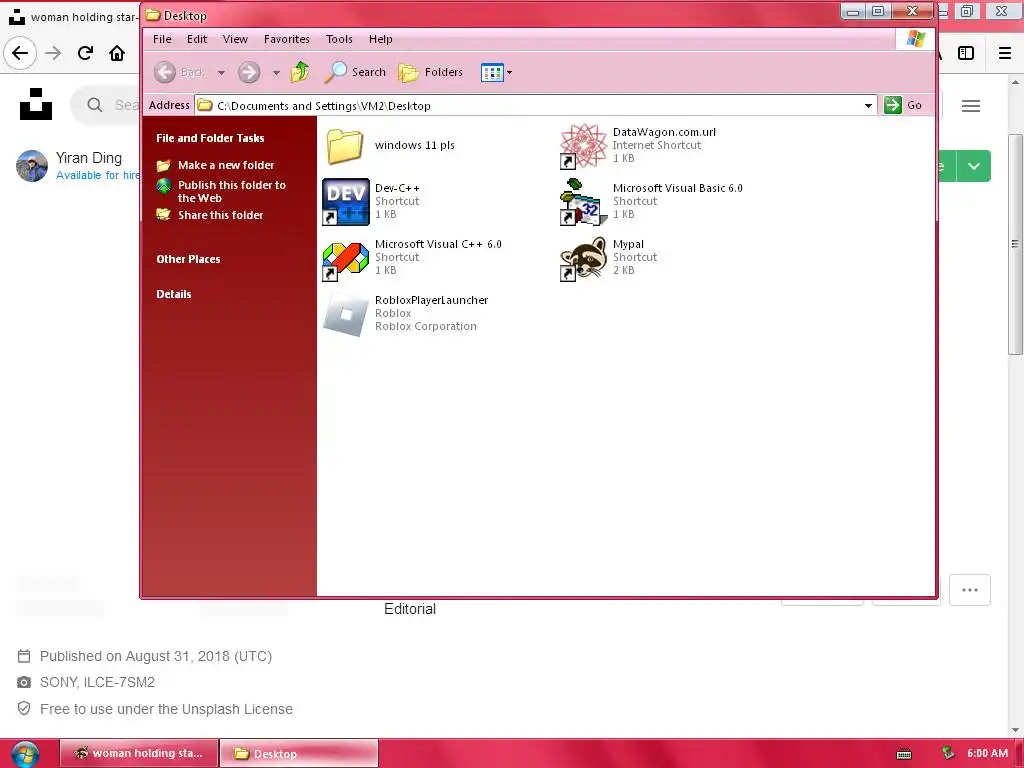Open Unsplash page navigation menu lines

971,106
